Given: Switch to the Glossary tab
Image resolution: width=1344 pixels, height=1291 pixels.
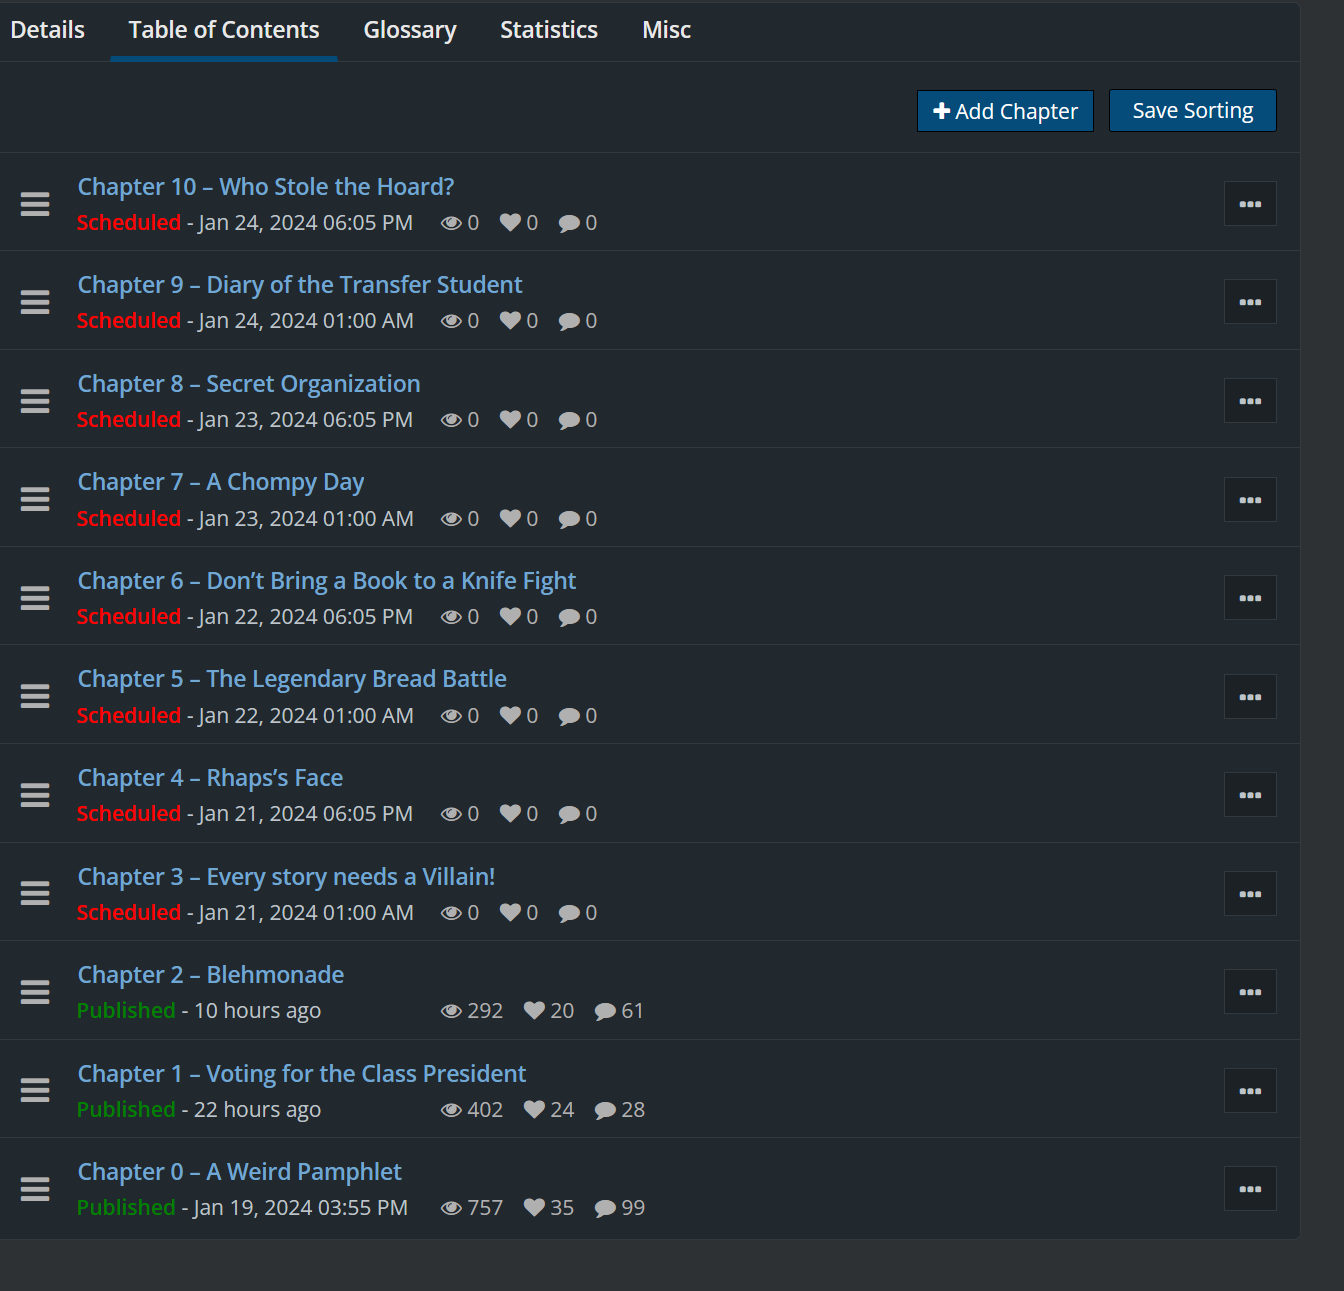Looking at the screenshot, I should pos(410,30).
